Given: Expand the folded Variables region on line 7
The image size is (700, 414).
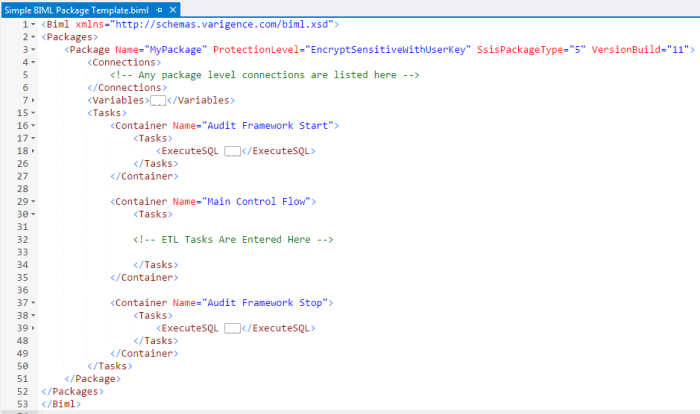Looking at the screenshot, I should pyautogui.click(x=34, y=100).
